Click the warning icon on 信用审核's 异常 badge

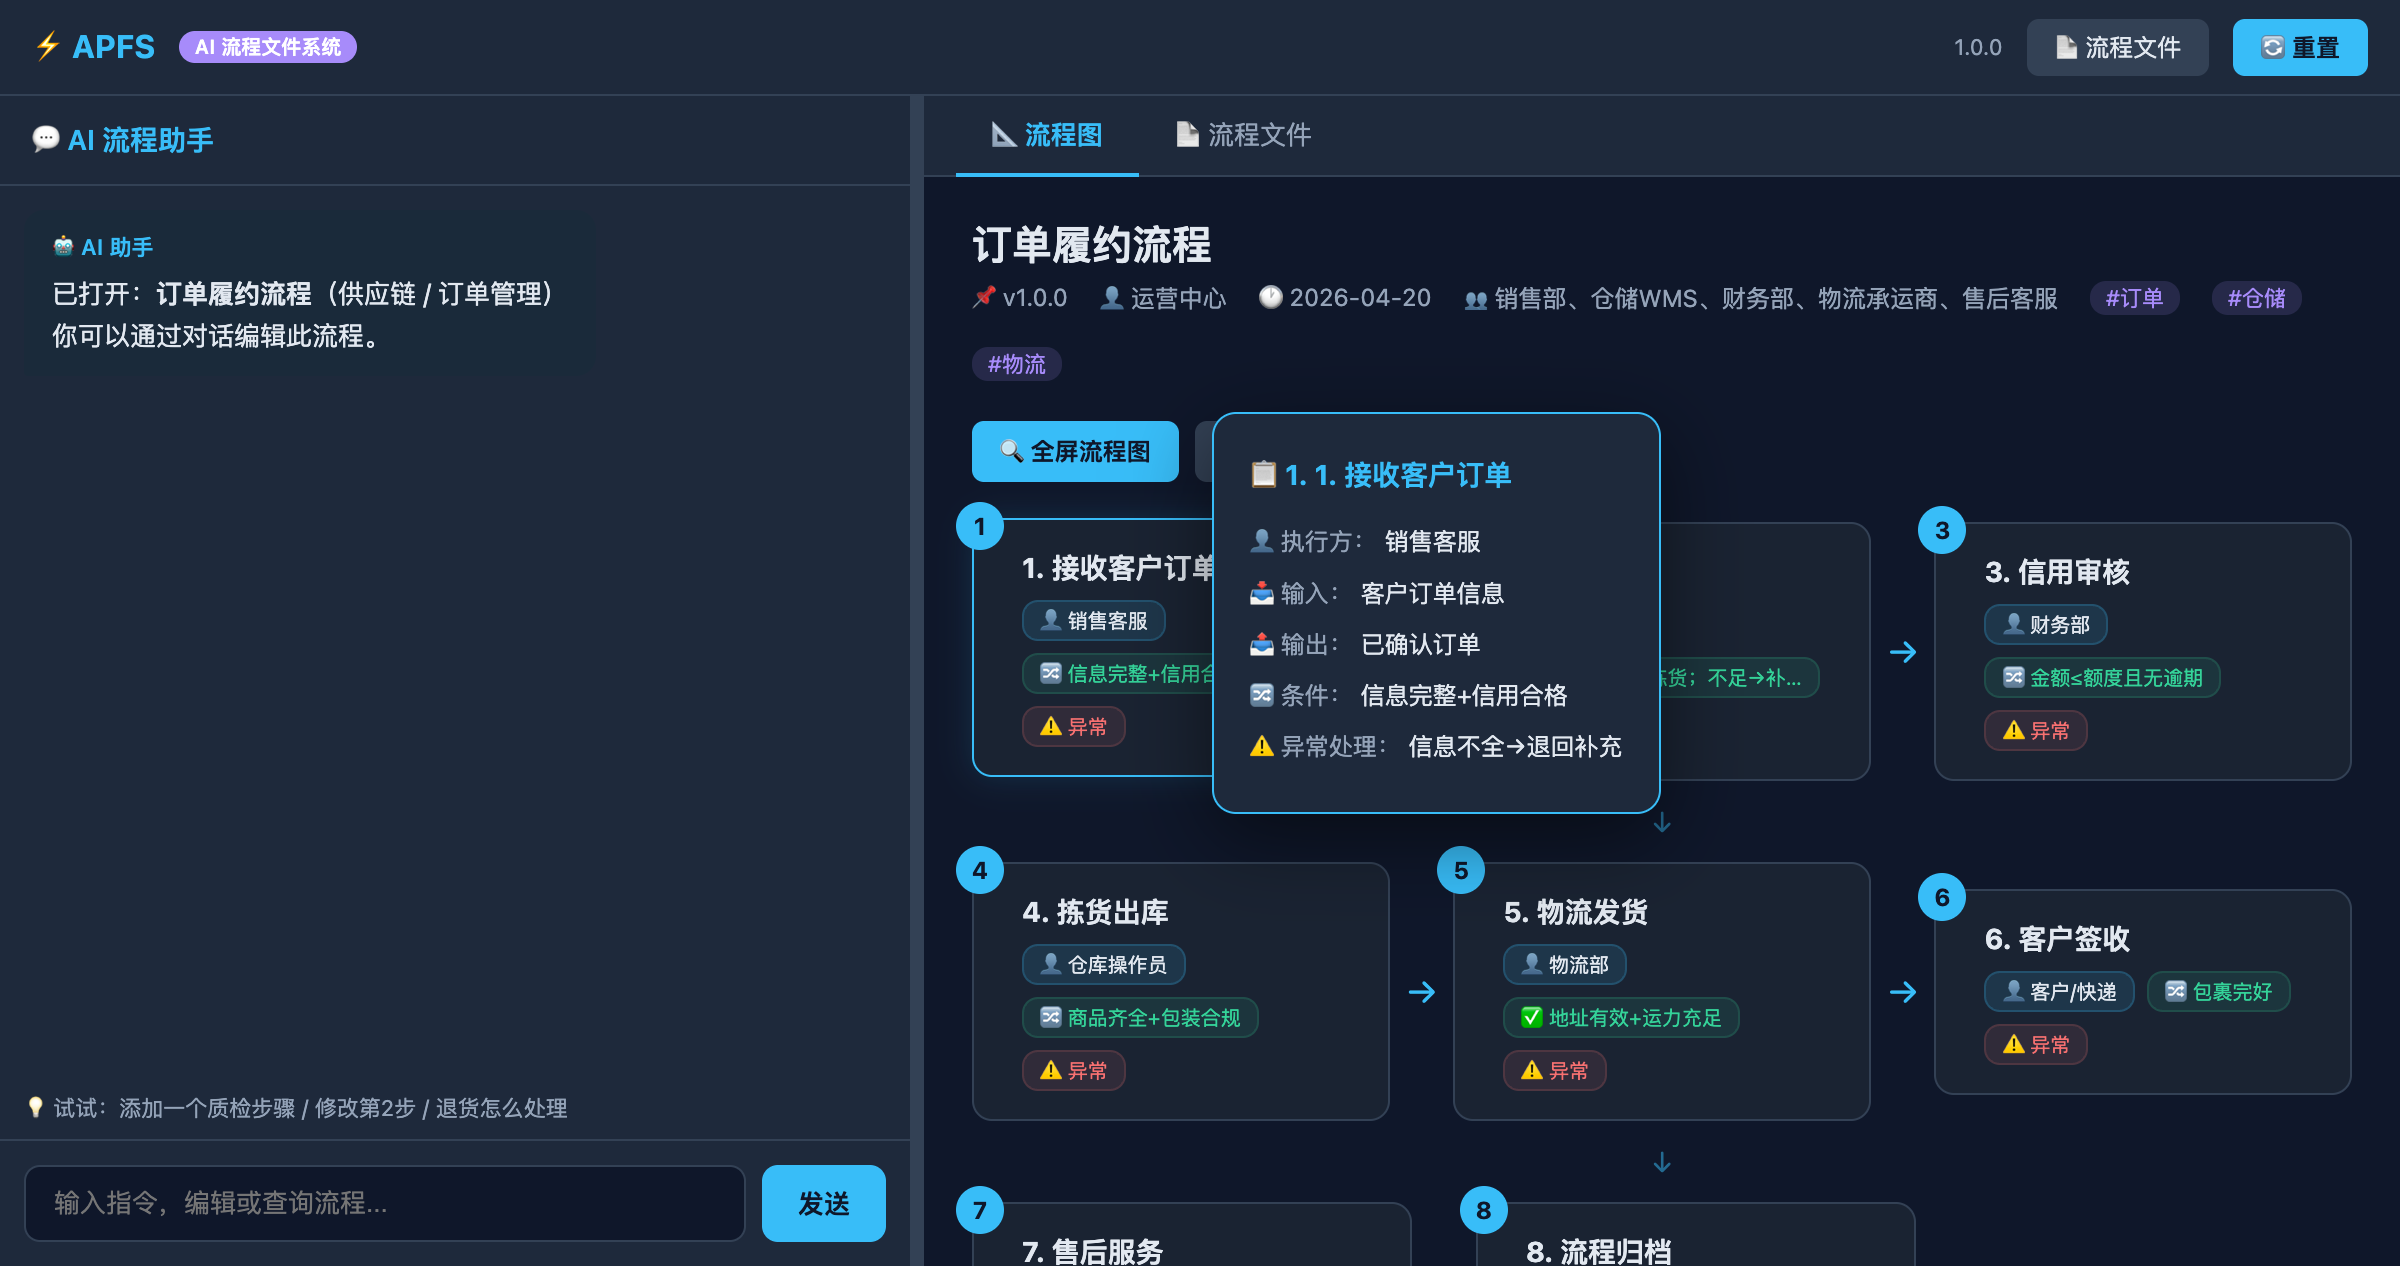(x=2012, y=730)
